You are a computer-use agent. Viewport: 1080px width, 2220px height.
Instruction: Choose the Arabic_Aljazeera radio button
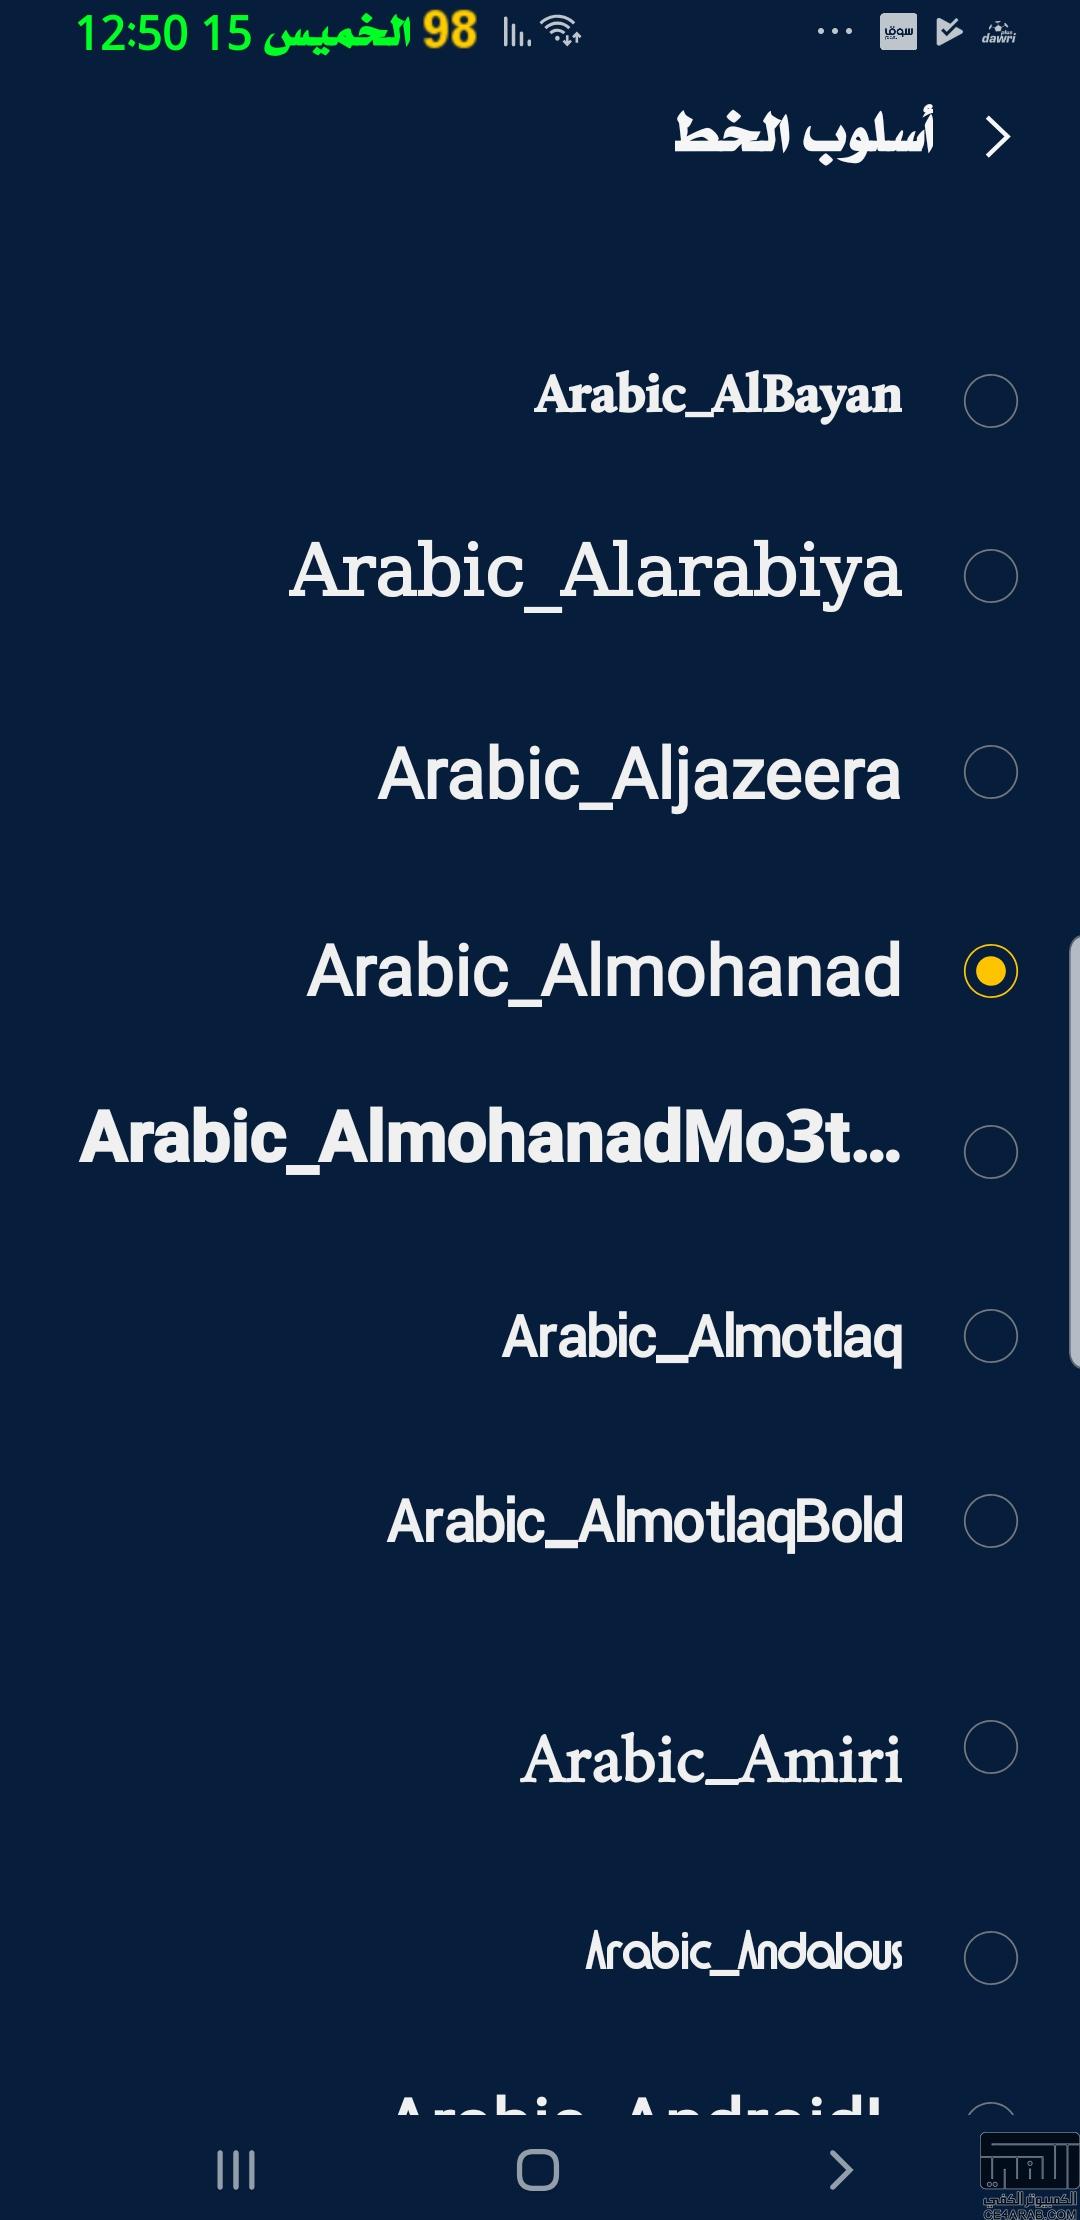tap(990, 772)
